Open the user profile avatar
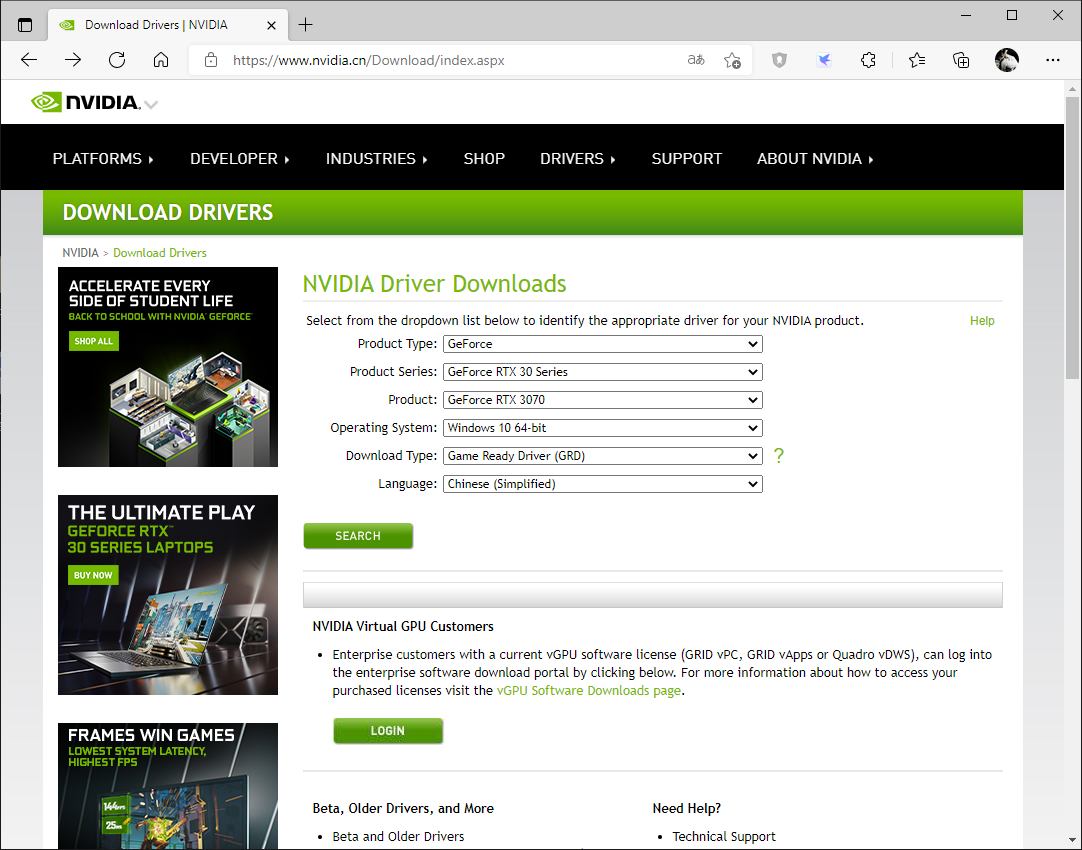Screen dimensions: 1082x850 (1007, 60)
